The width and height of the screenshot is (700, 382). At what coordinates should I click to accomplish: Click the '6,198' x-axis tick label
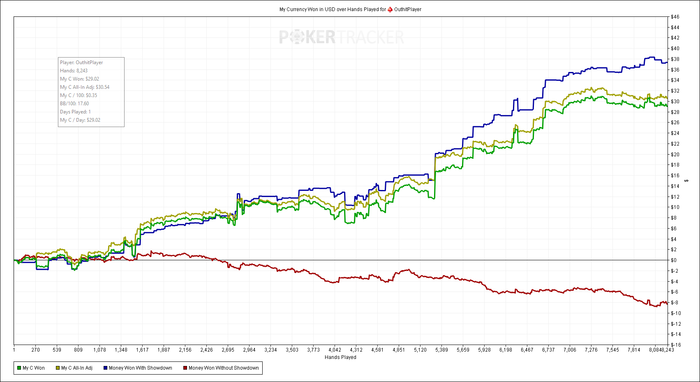[x=505, y=351]
